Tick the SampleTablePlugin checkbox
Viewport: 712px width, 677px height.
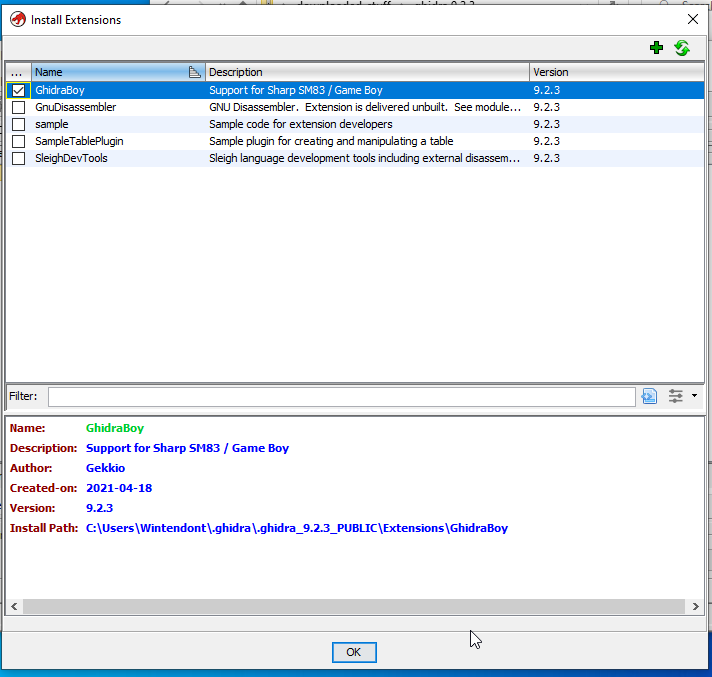click(x=18, y=142)
